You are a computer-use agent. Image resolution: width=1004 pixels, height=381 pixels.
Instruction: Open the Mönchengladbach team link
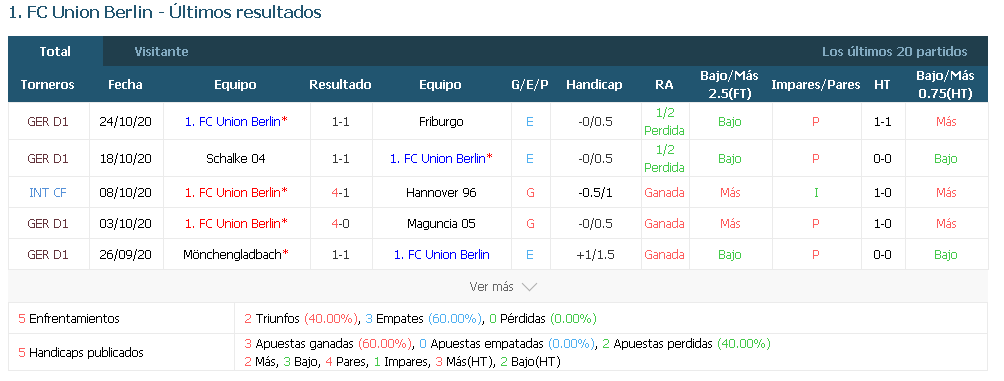point(232,254)
